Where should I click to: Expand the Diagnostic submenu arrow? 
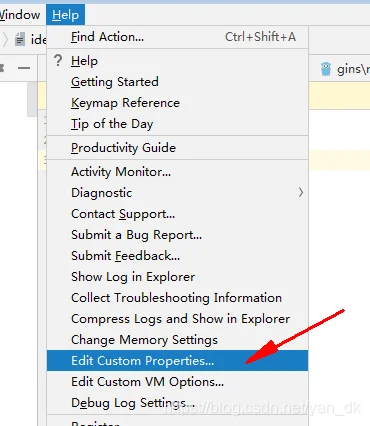click(x=301, y=192)
